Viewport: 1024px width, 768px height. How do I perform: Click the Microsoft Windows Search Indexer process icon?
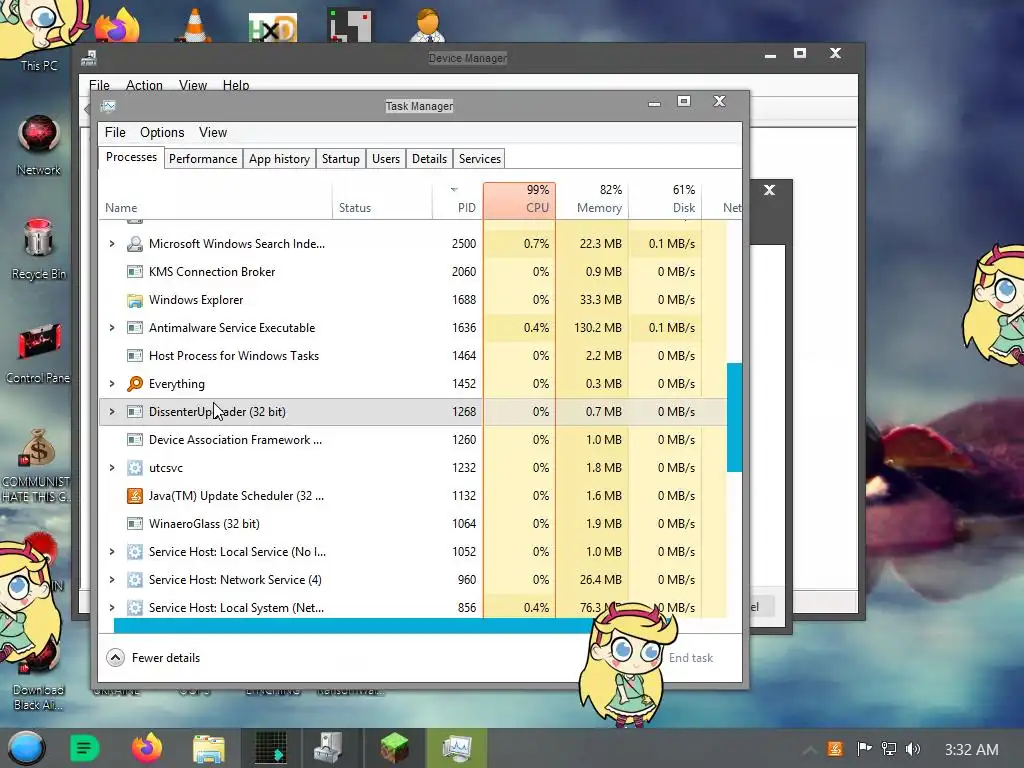pyautogui.click(x=135, y=244)
